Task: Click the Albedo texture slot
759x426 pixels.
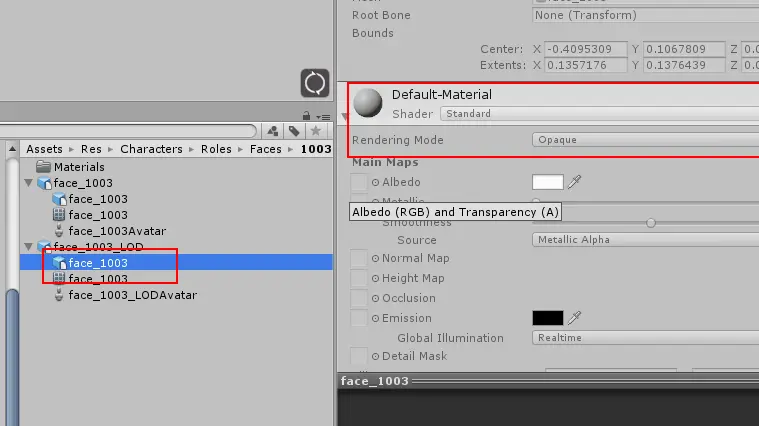Action: tap(359, 183)
